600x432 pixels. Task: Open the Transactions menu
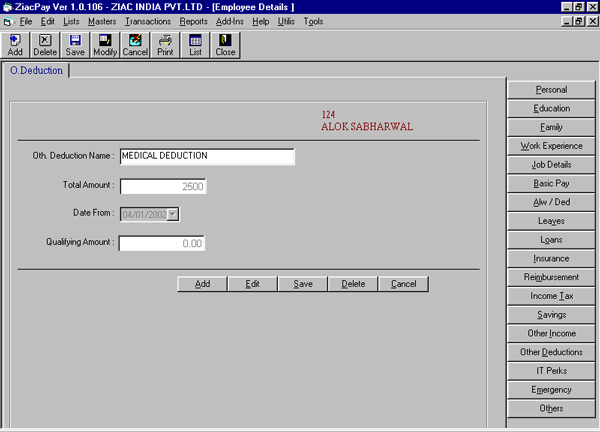148,21
